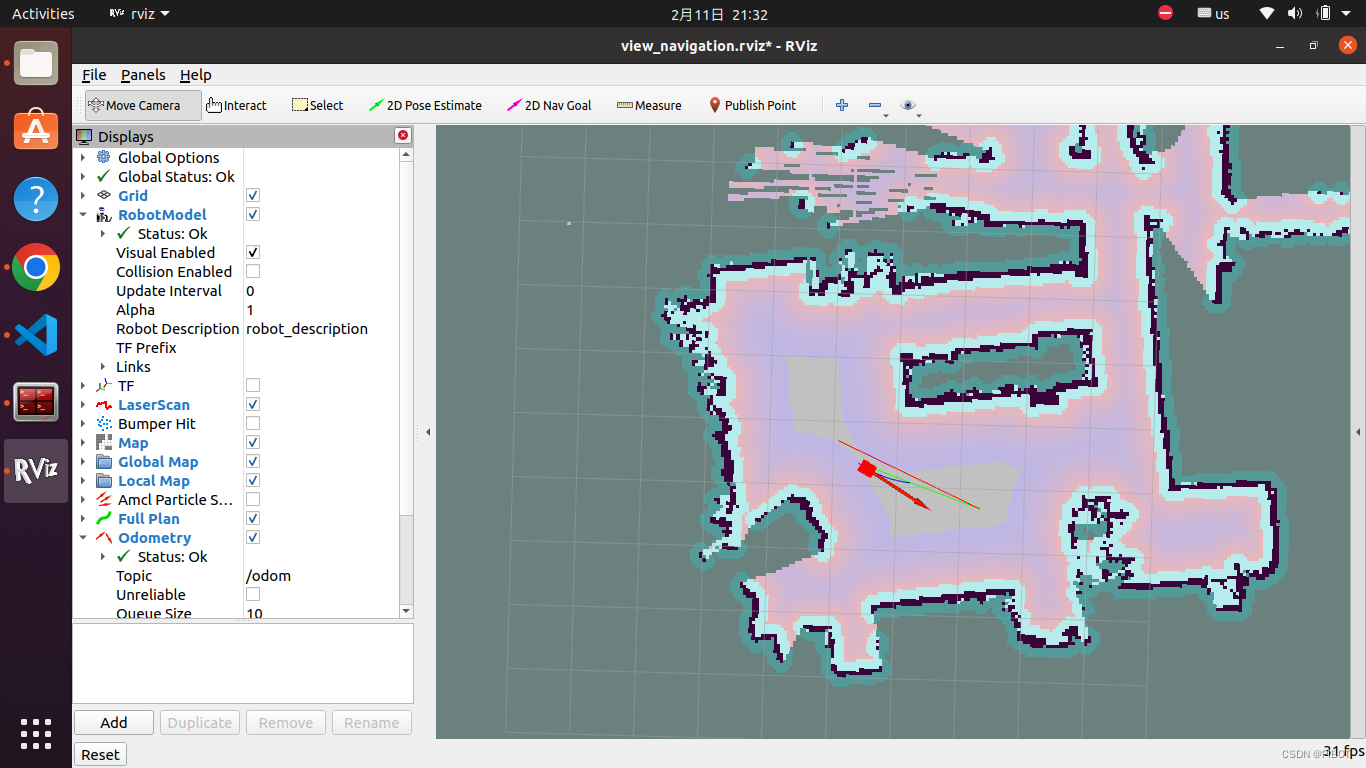1366x768 pixels.
Task: Click the Amcl Particle Swarm icon
Action: click(x=103, y=499)
